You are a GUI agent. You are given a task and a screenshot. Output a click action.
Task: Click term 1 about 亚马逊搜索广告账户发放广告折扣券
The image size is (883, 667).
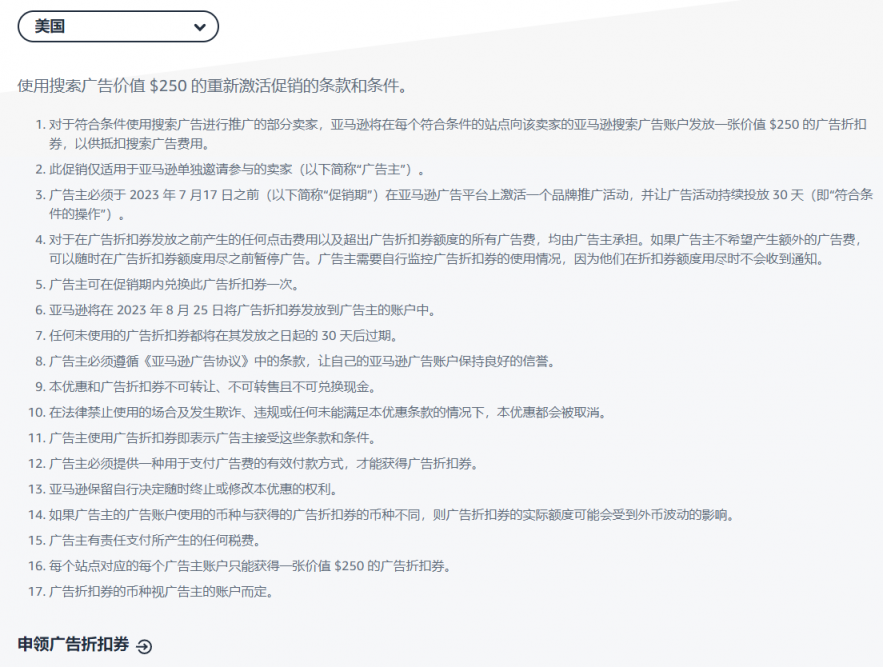click(457, 134)
